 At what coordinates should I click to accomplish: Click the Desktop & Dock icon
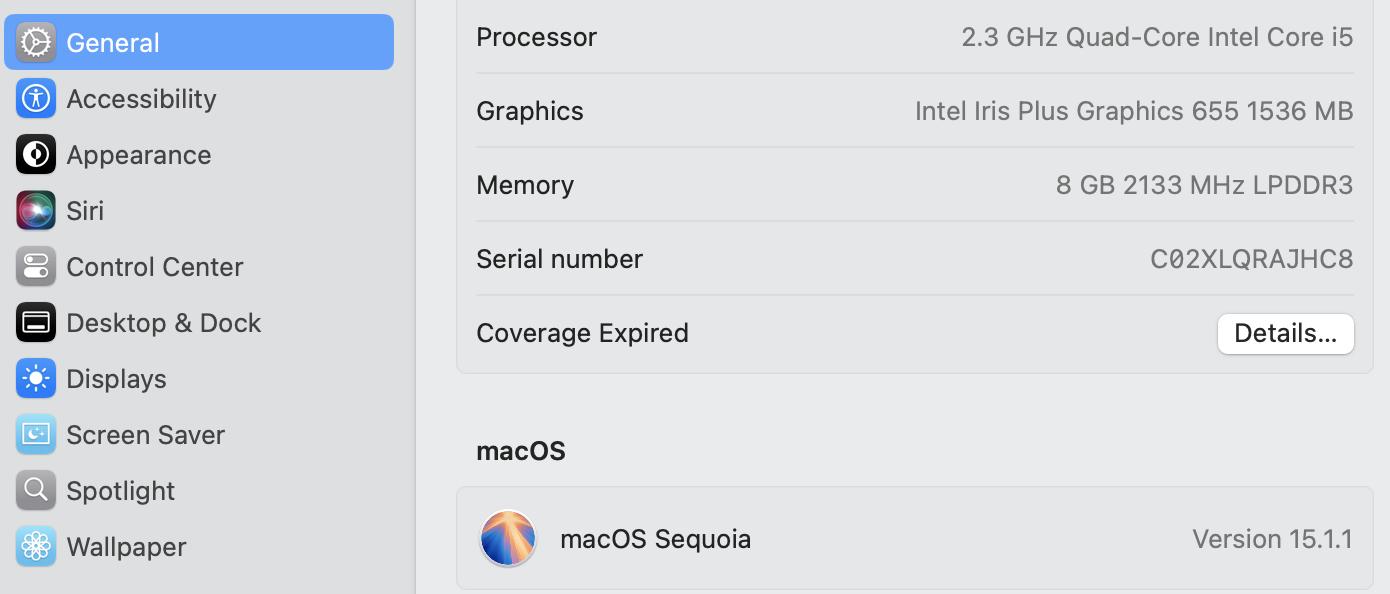click(36, 323)
